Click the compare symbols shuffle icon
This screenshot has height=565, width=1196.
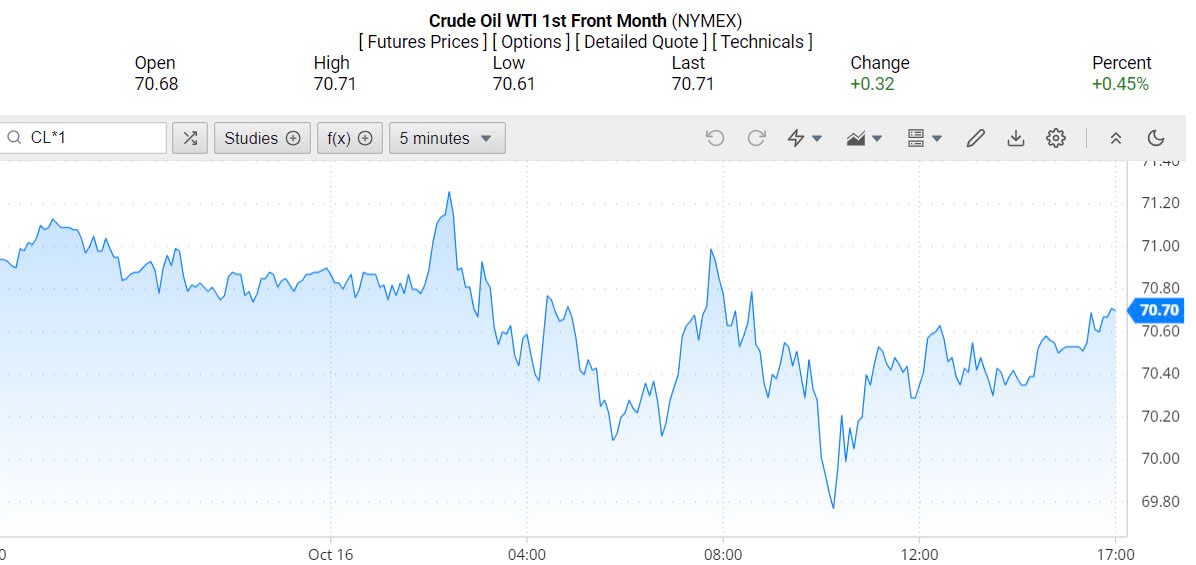[190, 138]
